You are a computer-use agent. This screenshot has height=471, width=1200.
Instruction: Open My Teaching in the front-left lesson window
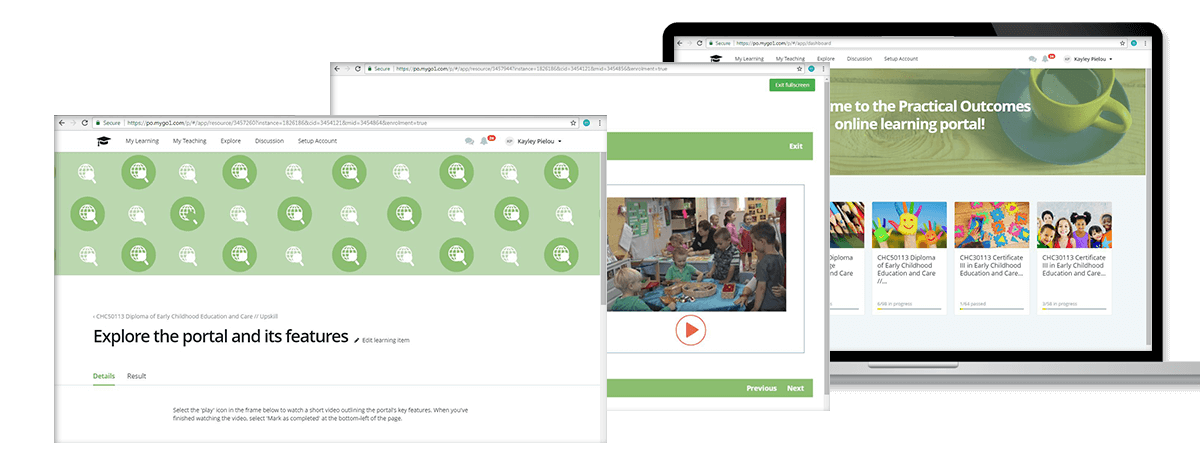[189, 141]
